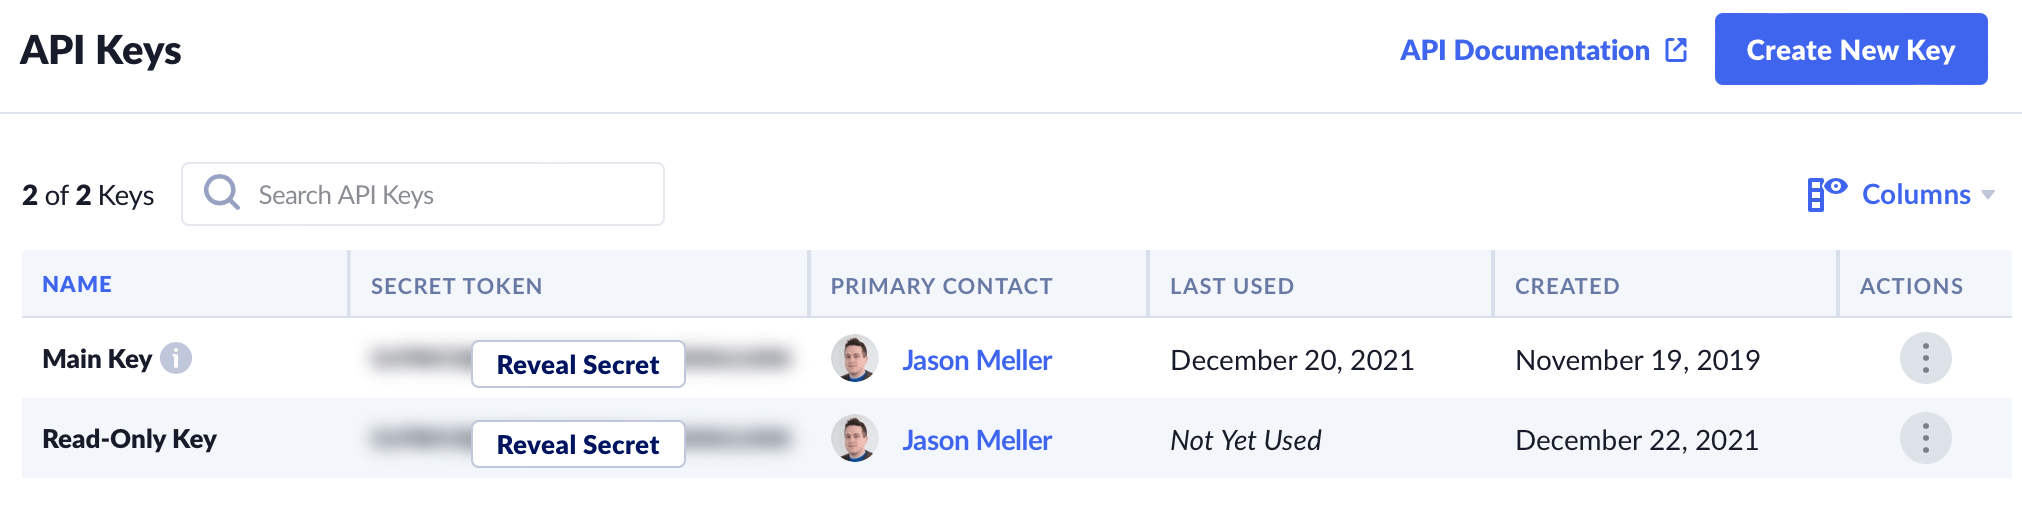
Task: Click Jason Meller's avatar in Read-Only Key row
Action: [855, 439]
